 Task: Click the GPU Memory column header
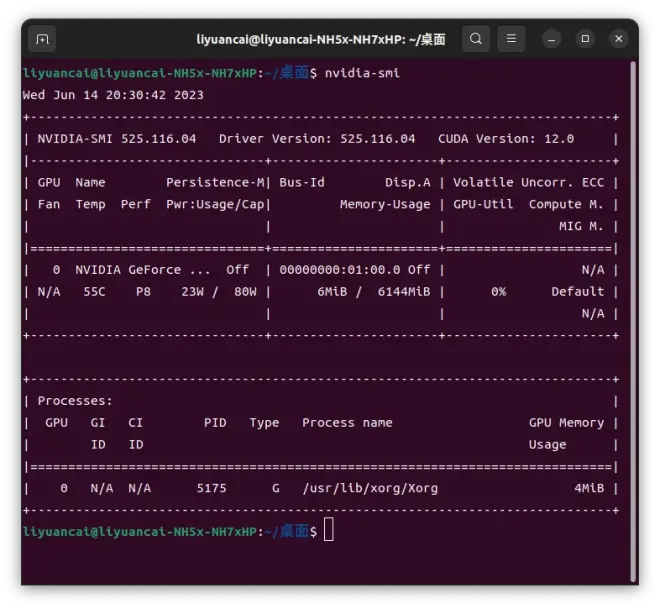click(566, 423)
